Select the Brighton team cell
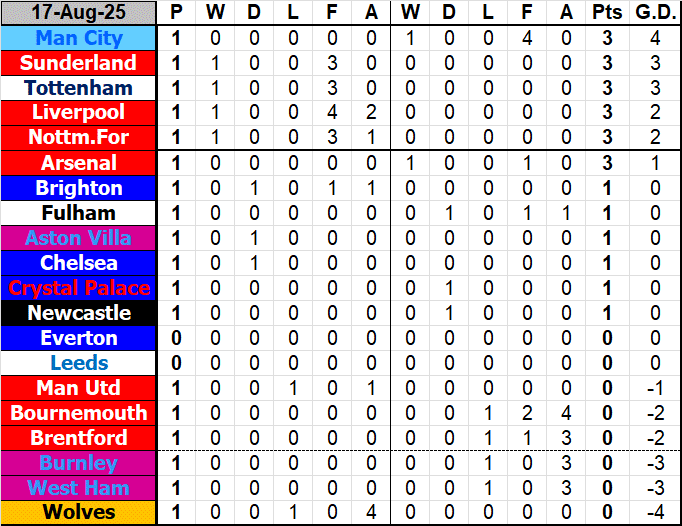 coord(79,188)
